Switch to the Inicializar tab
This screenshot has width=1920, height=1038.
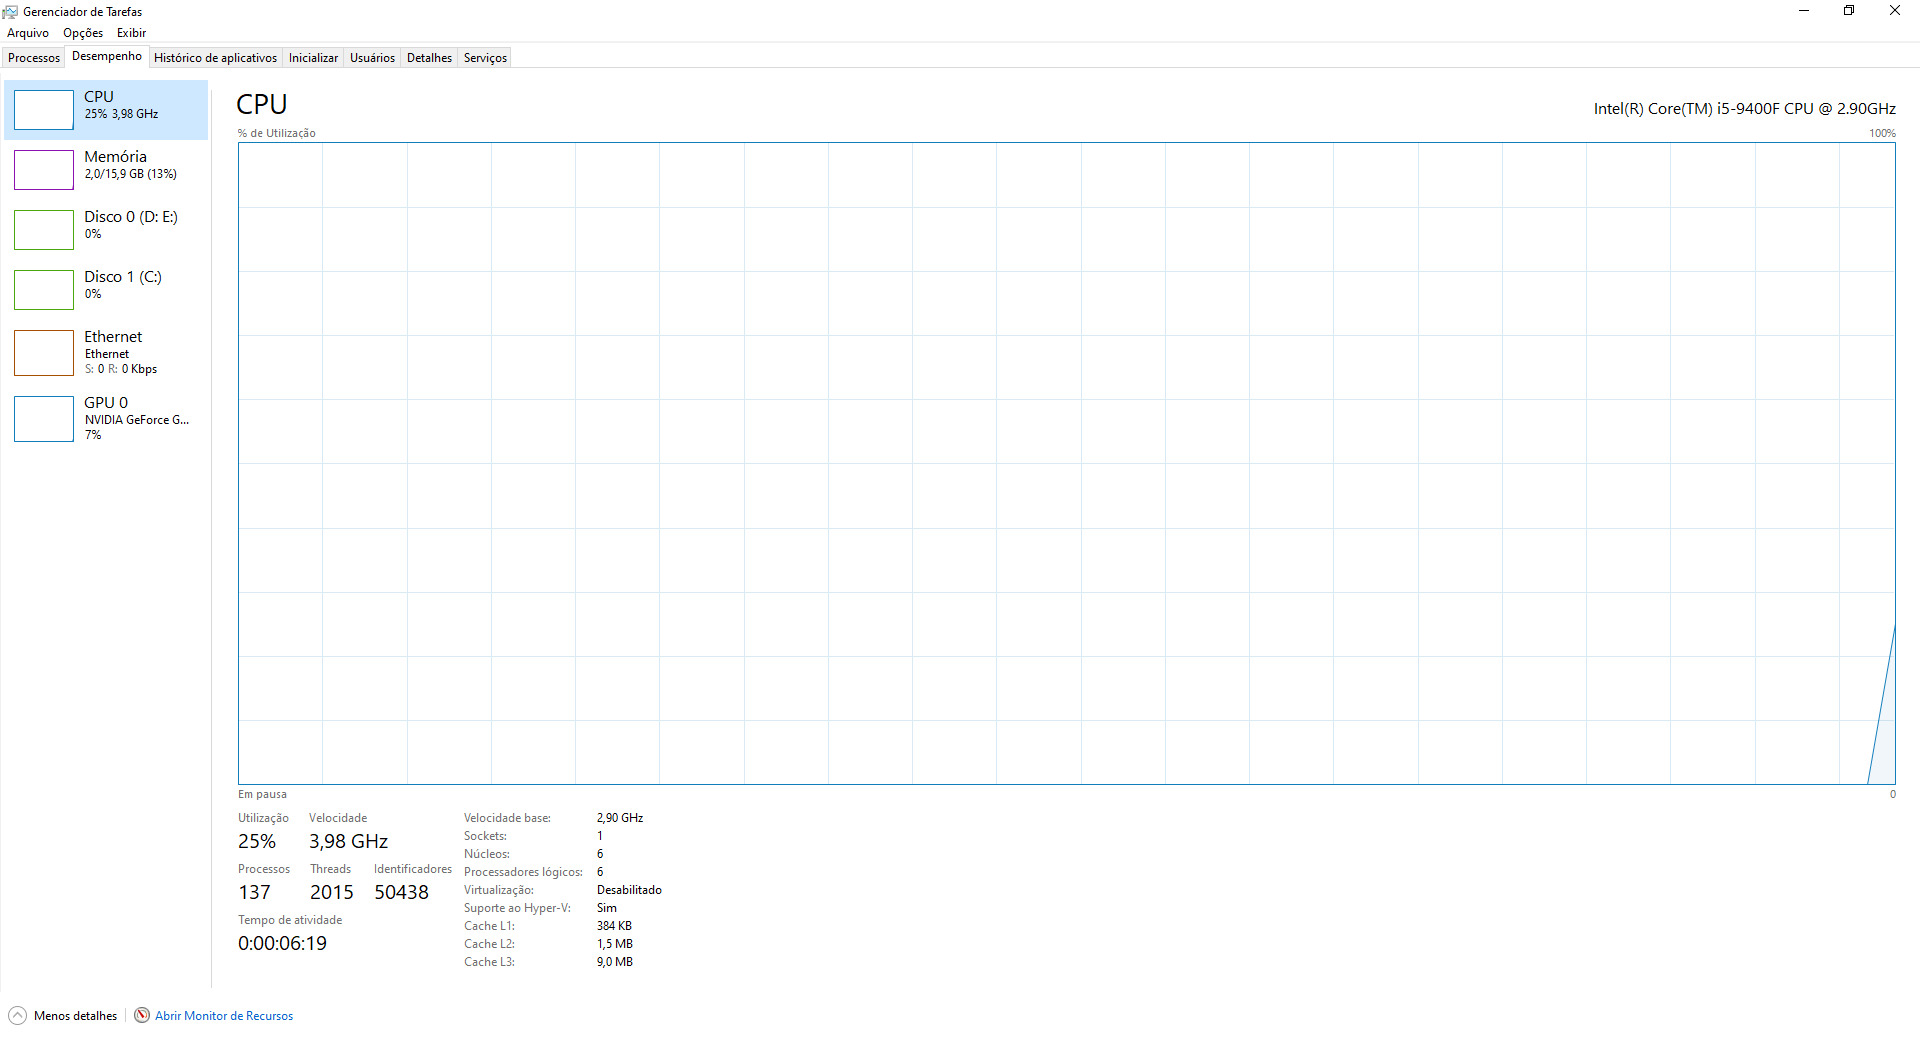(x=313, y=58)
